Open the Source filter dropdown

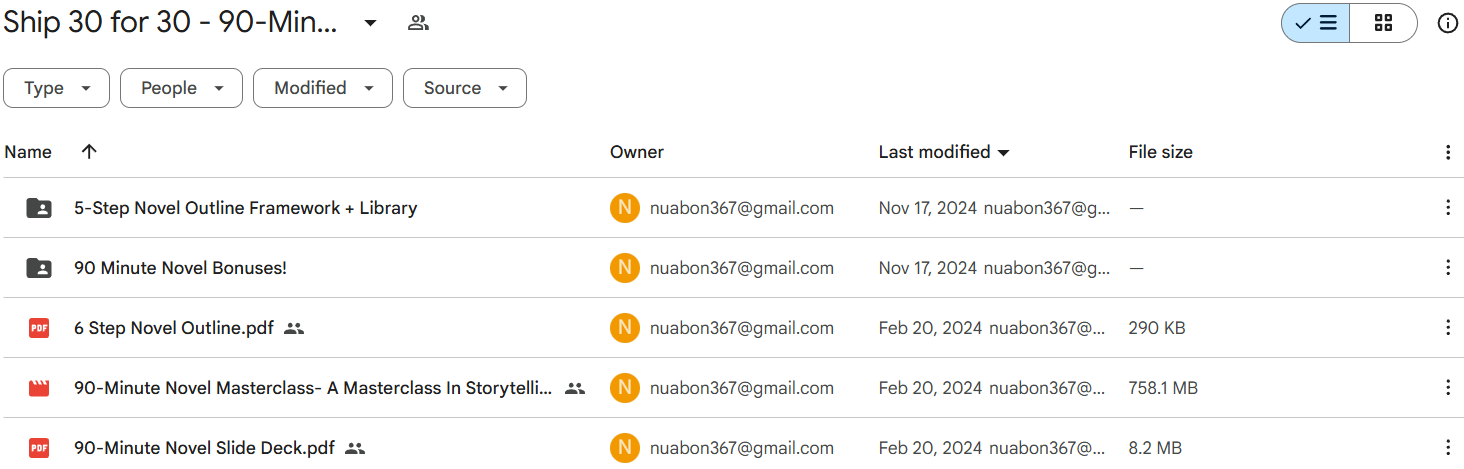pyautogui.click(x=465, y=88)
